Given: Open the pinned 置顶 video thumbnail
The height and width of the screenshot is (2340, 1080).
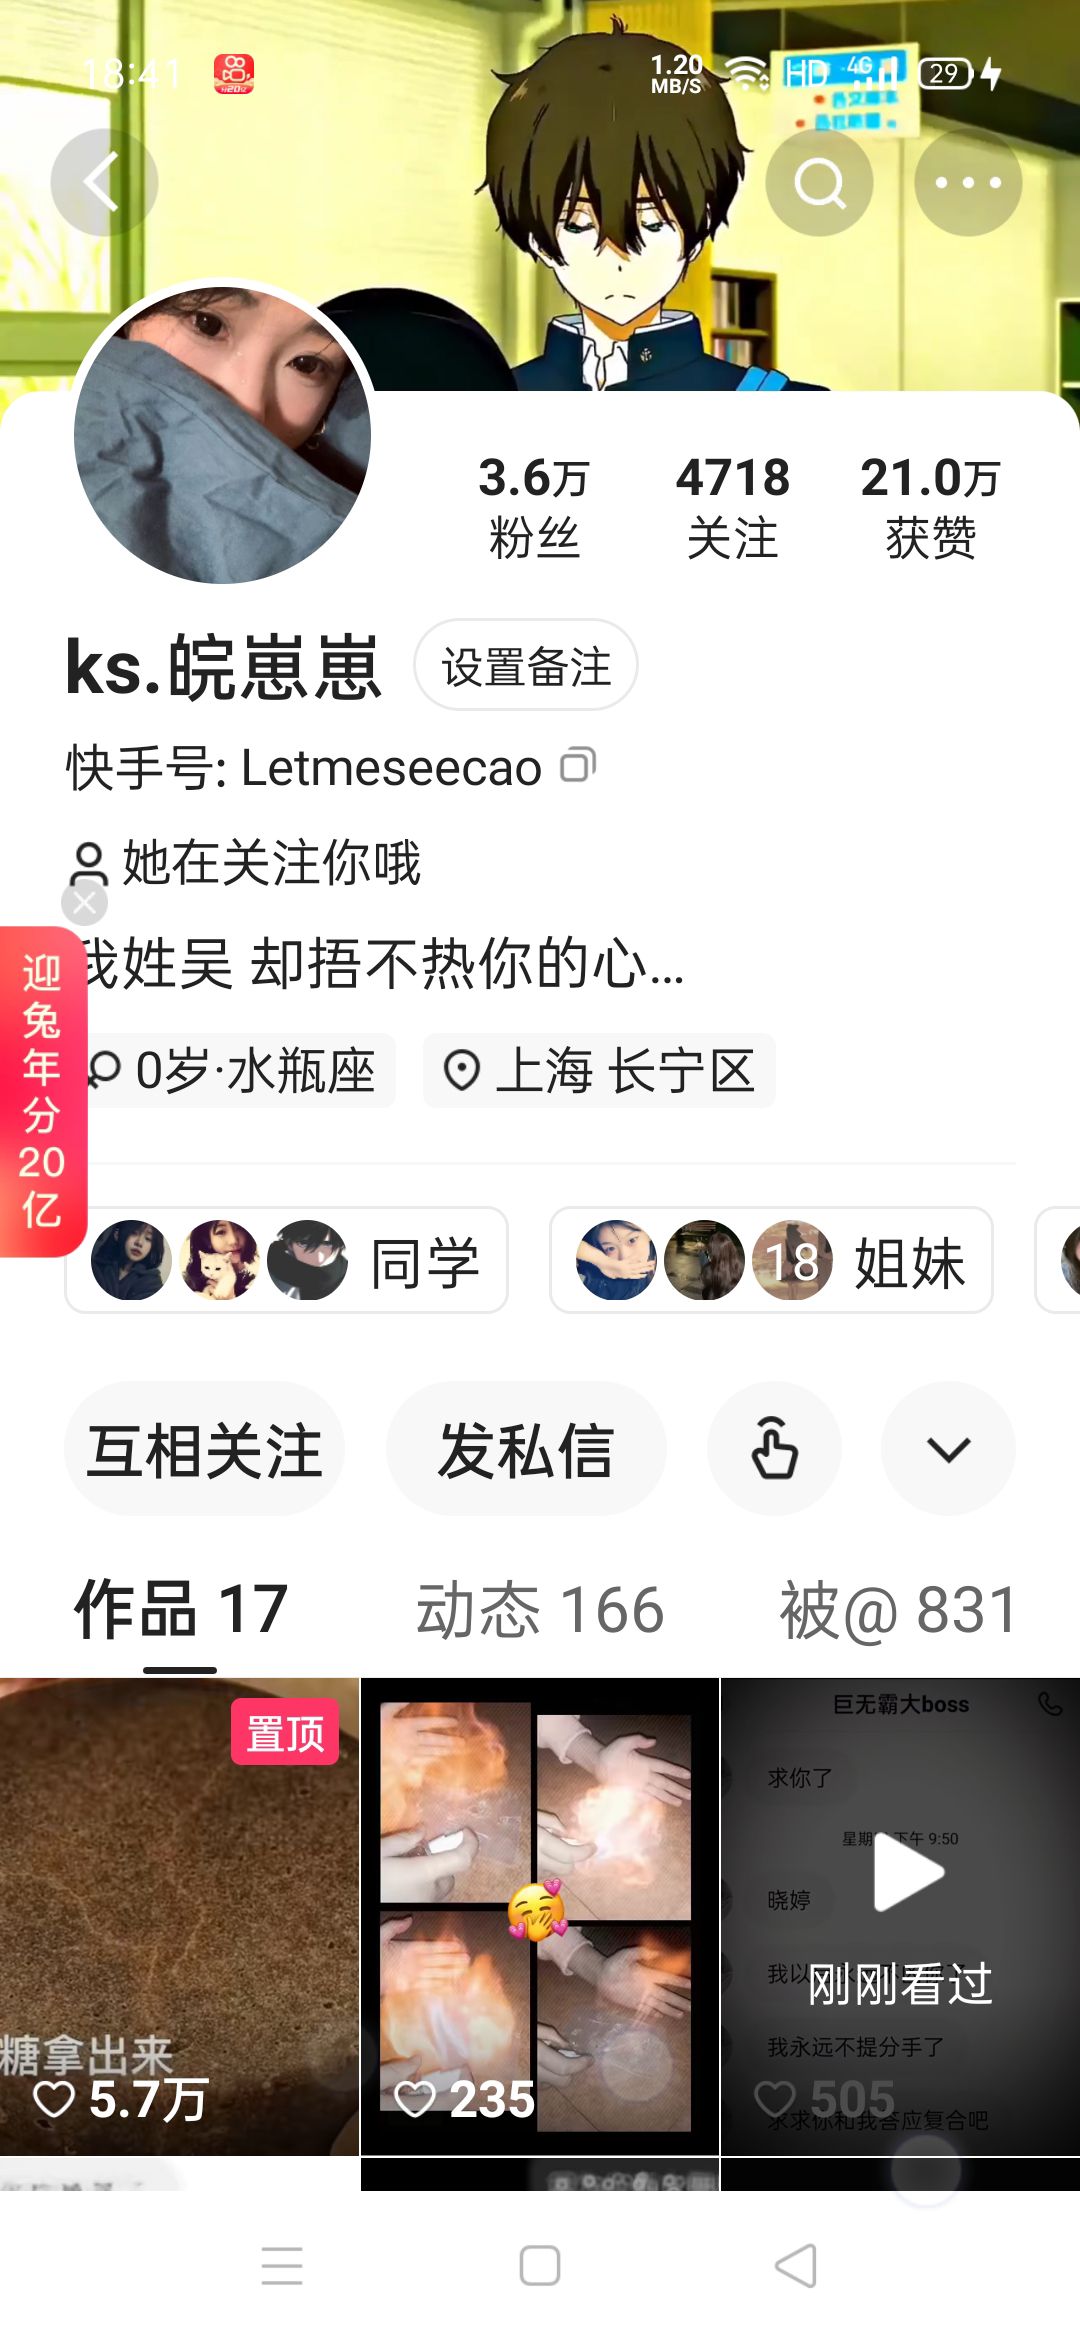Looking at the screenshot, I should click(x=179, y=1916).
